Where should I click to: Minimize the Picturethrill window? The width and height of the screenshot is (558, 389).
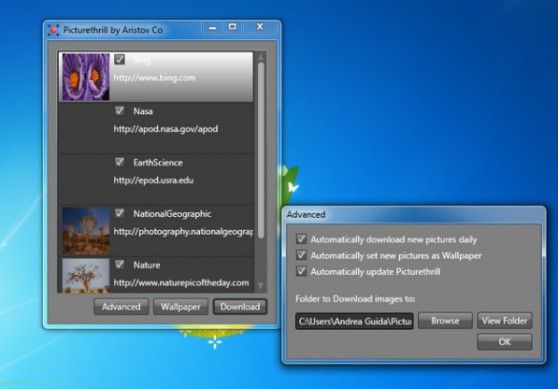pos(212,27)
